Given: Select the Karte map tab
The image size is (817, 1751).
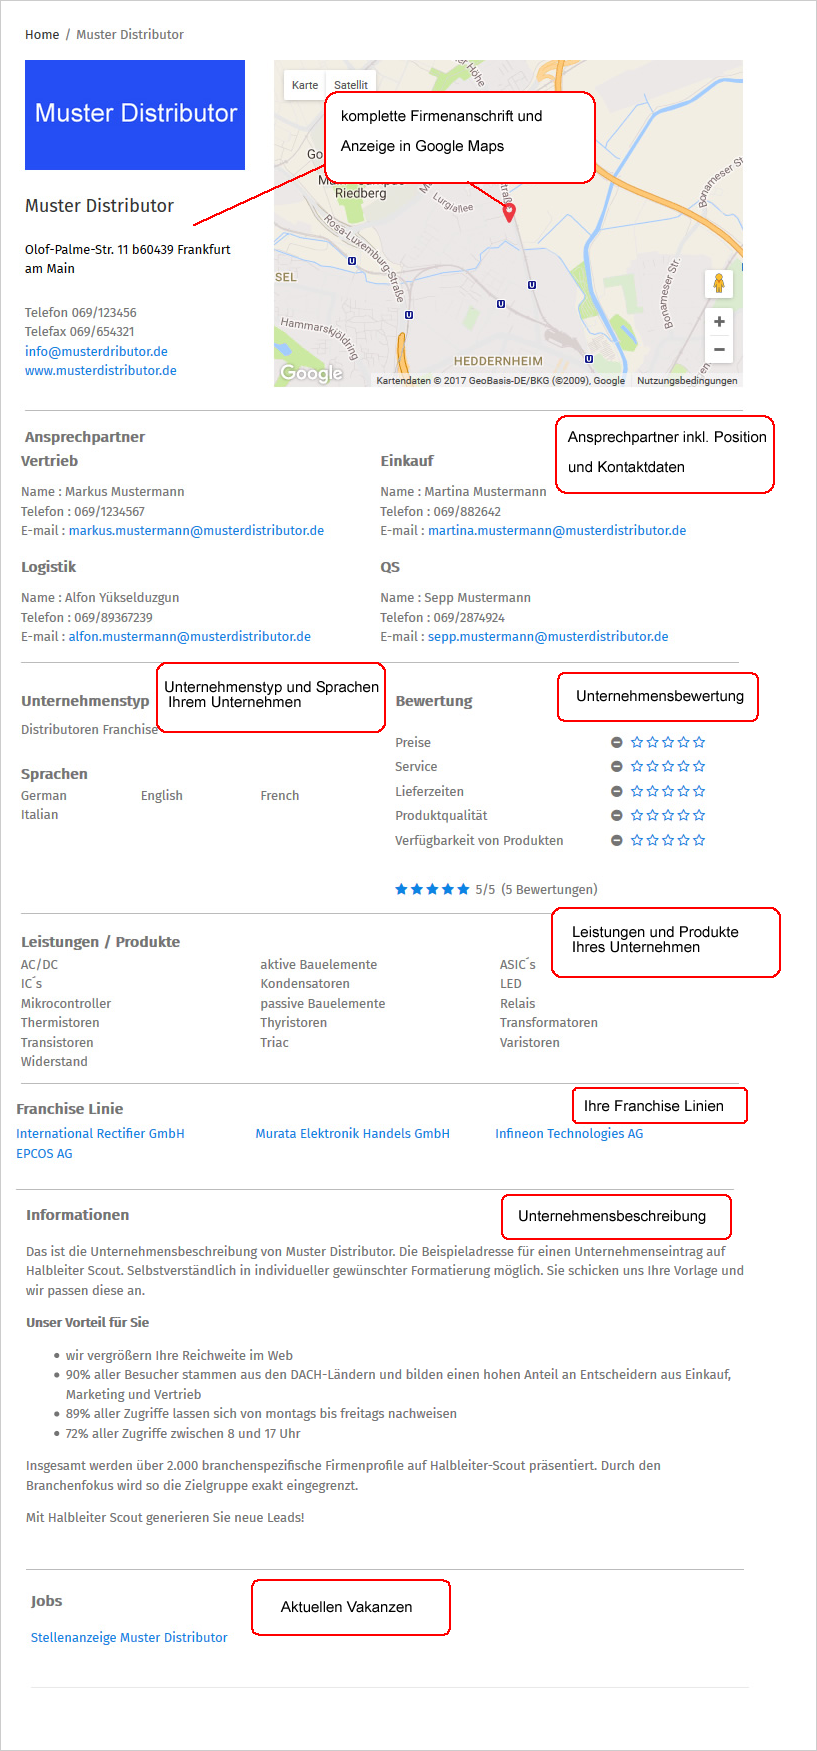Looking at the screenshot, I should (x=305, y=85).
